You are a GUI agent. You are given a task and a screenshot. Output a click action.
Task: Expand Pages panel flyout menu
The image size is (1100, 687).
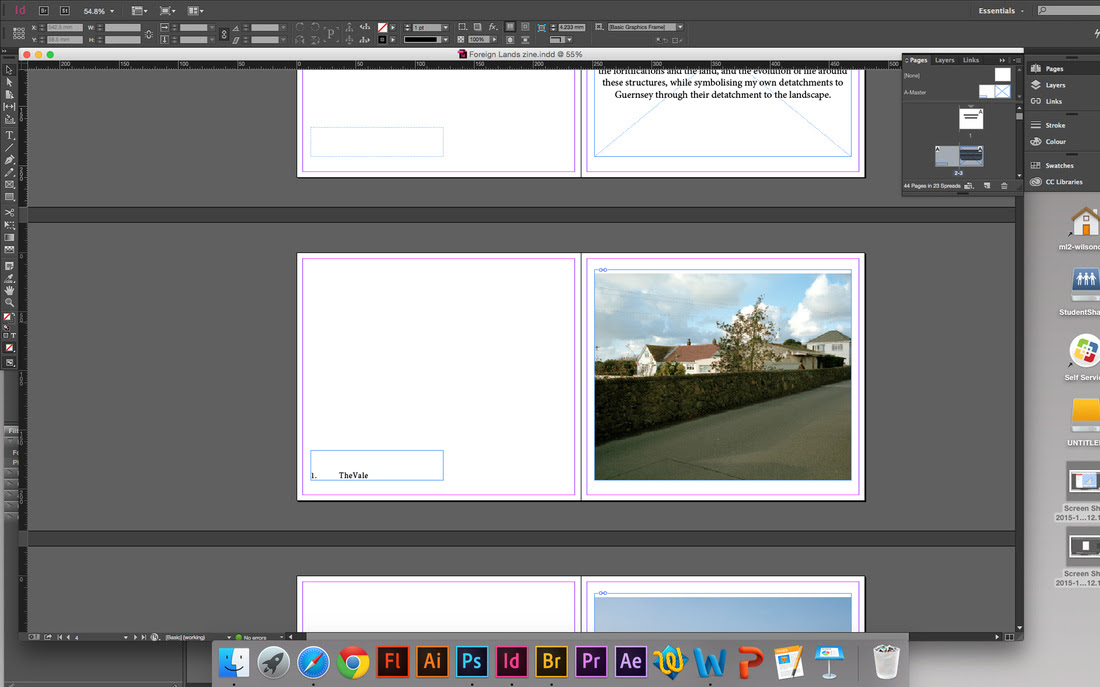[1017, 60]
